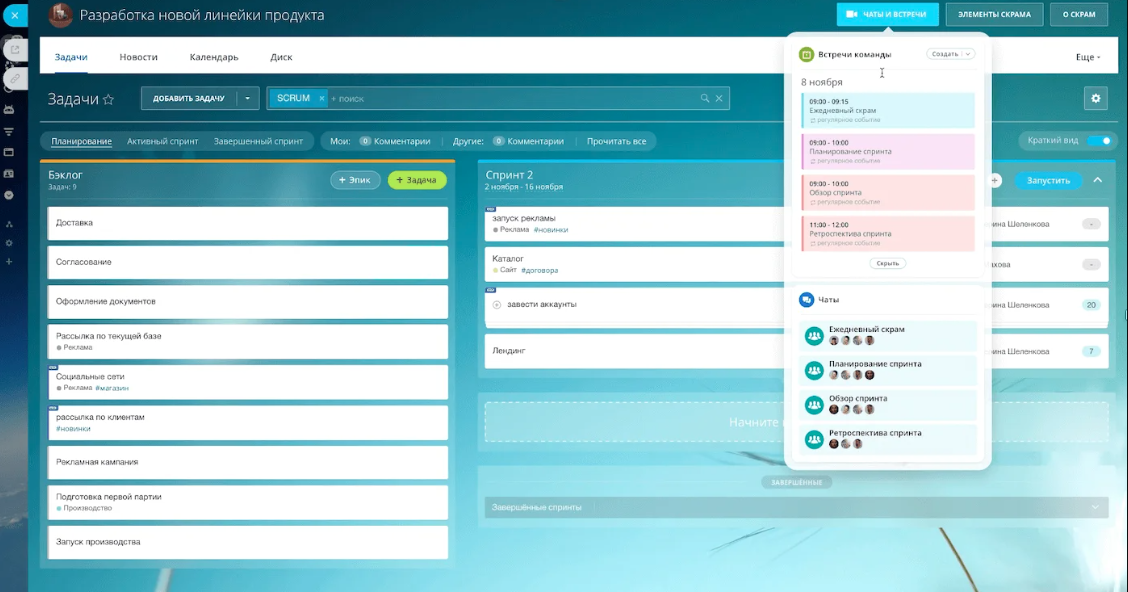Open the Социальные сети backlog task

[x=247, y=382]
